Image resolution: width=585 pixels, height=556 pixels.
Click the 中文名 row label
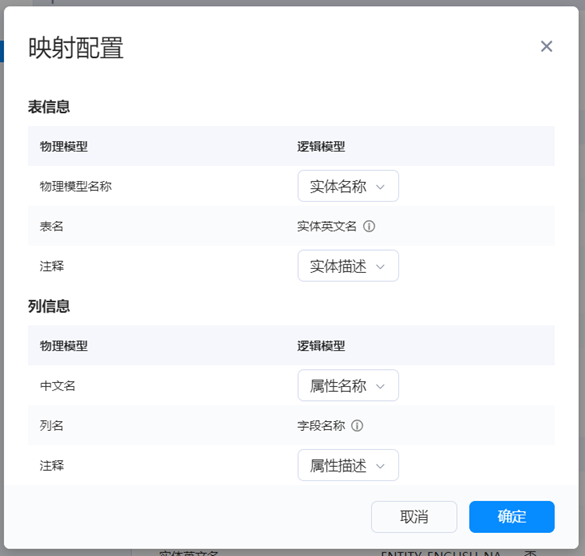[x=57, y=385]
